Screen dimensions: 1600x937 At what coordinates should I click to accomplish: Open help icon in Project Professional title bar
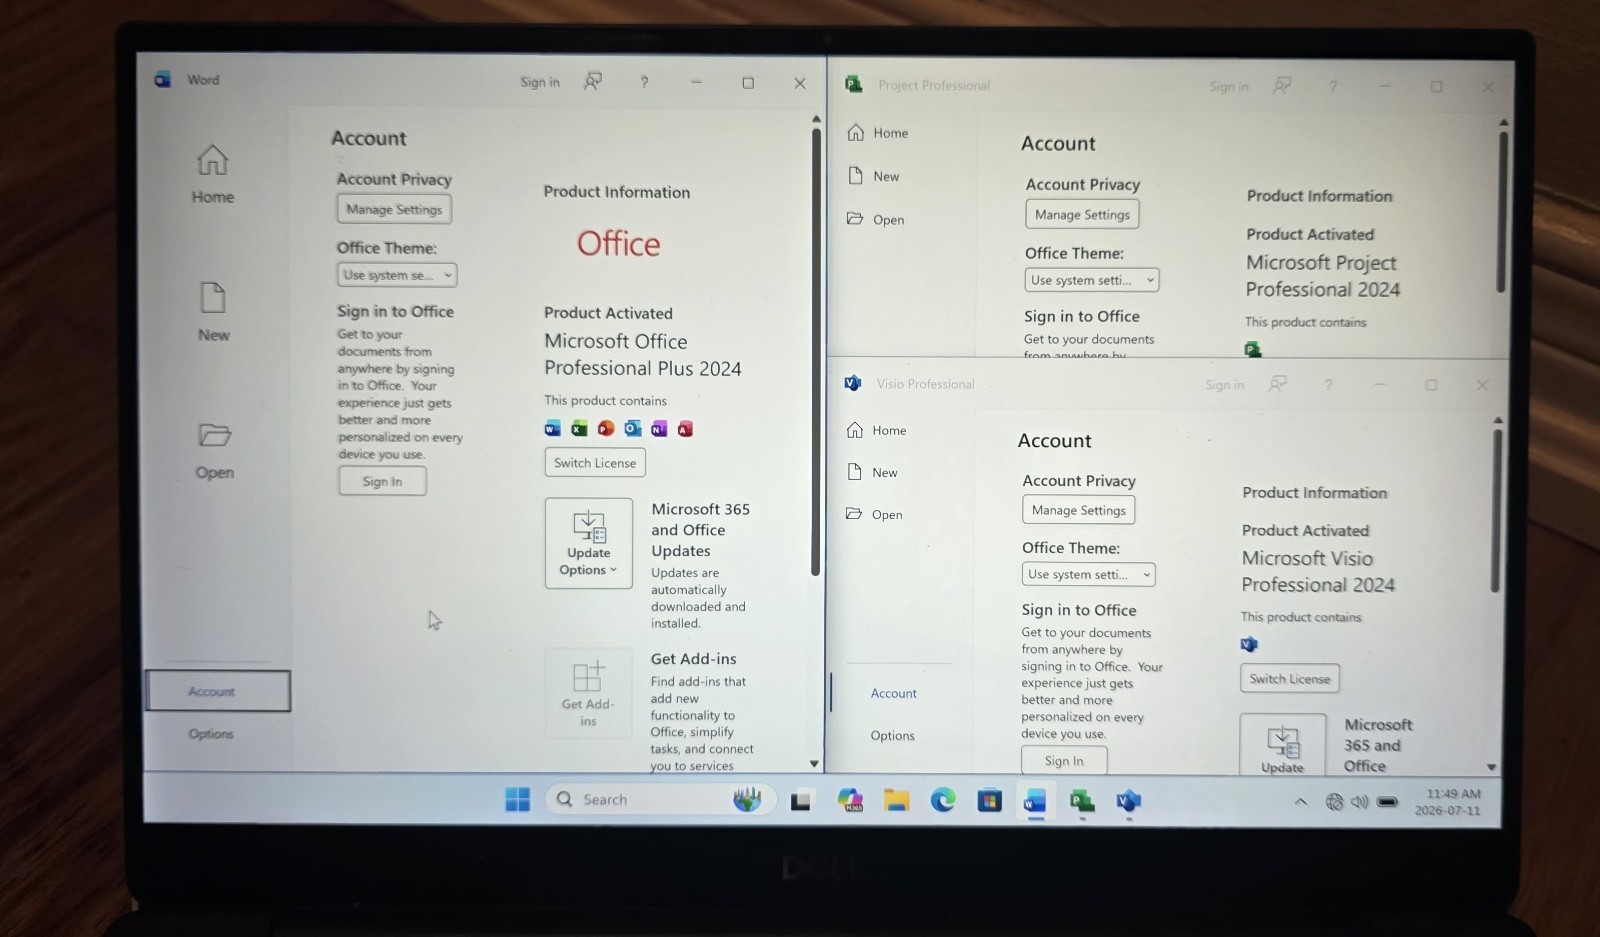(x=1333, y=87)
